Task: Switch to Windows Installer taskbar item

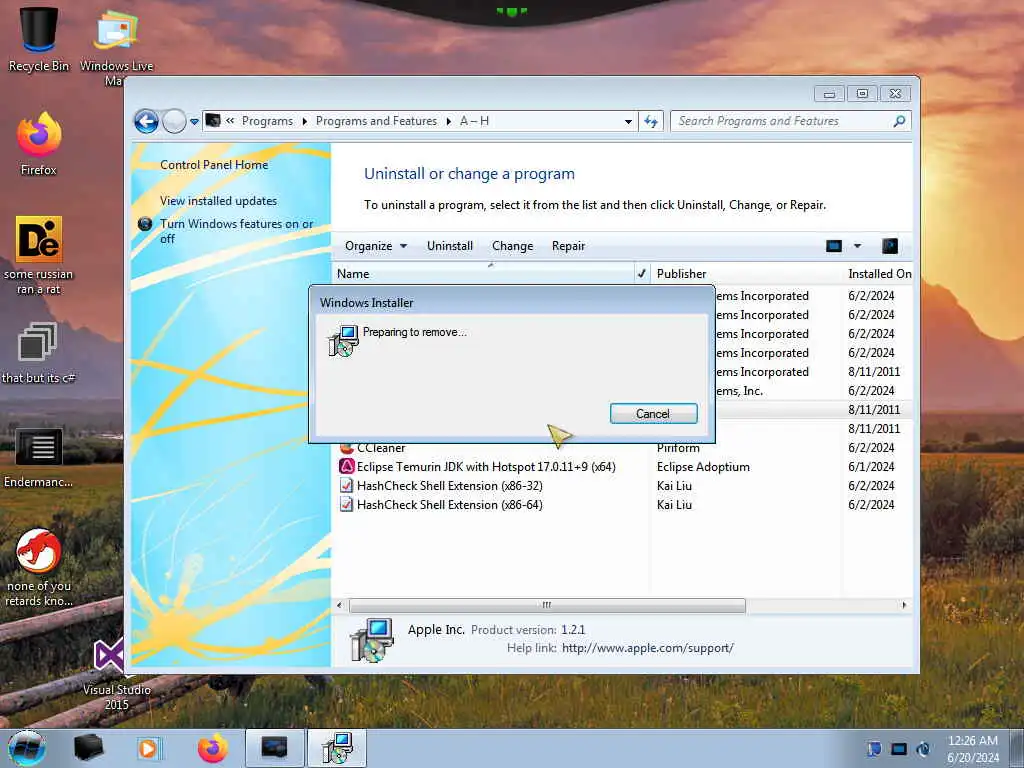Action: point(337,748)
